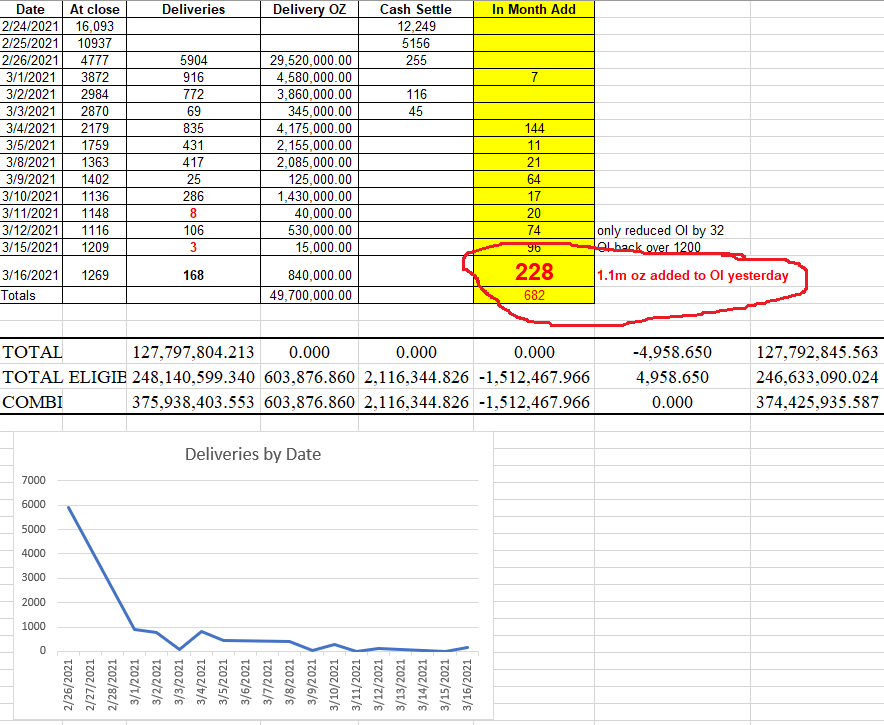Select the 'At close' column header

(94, 9)
